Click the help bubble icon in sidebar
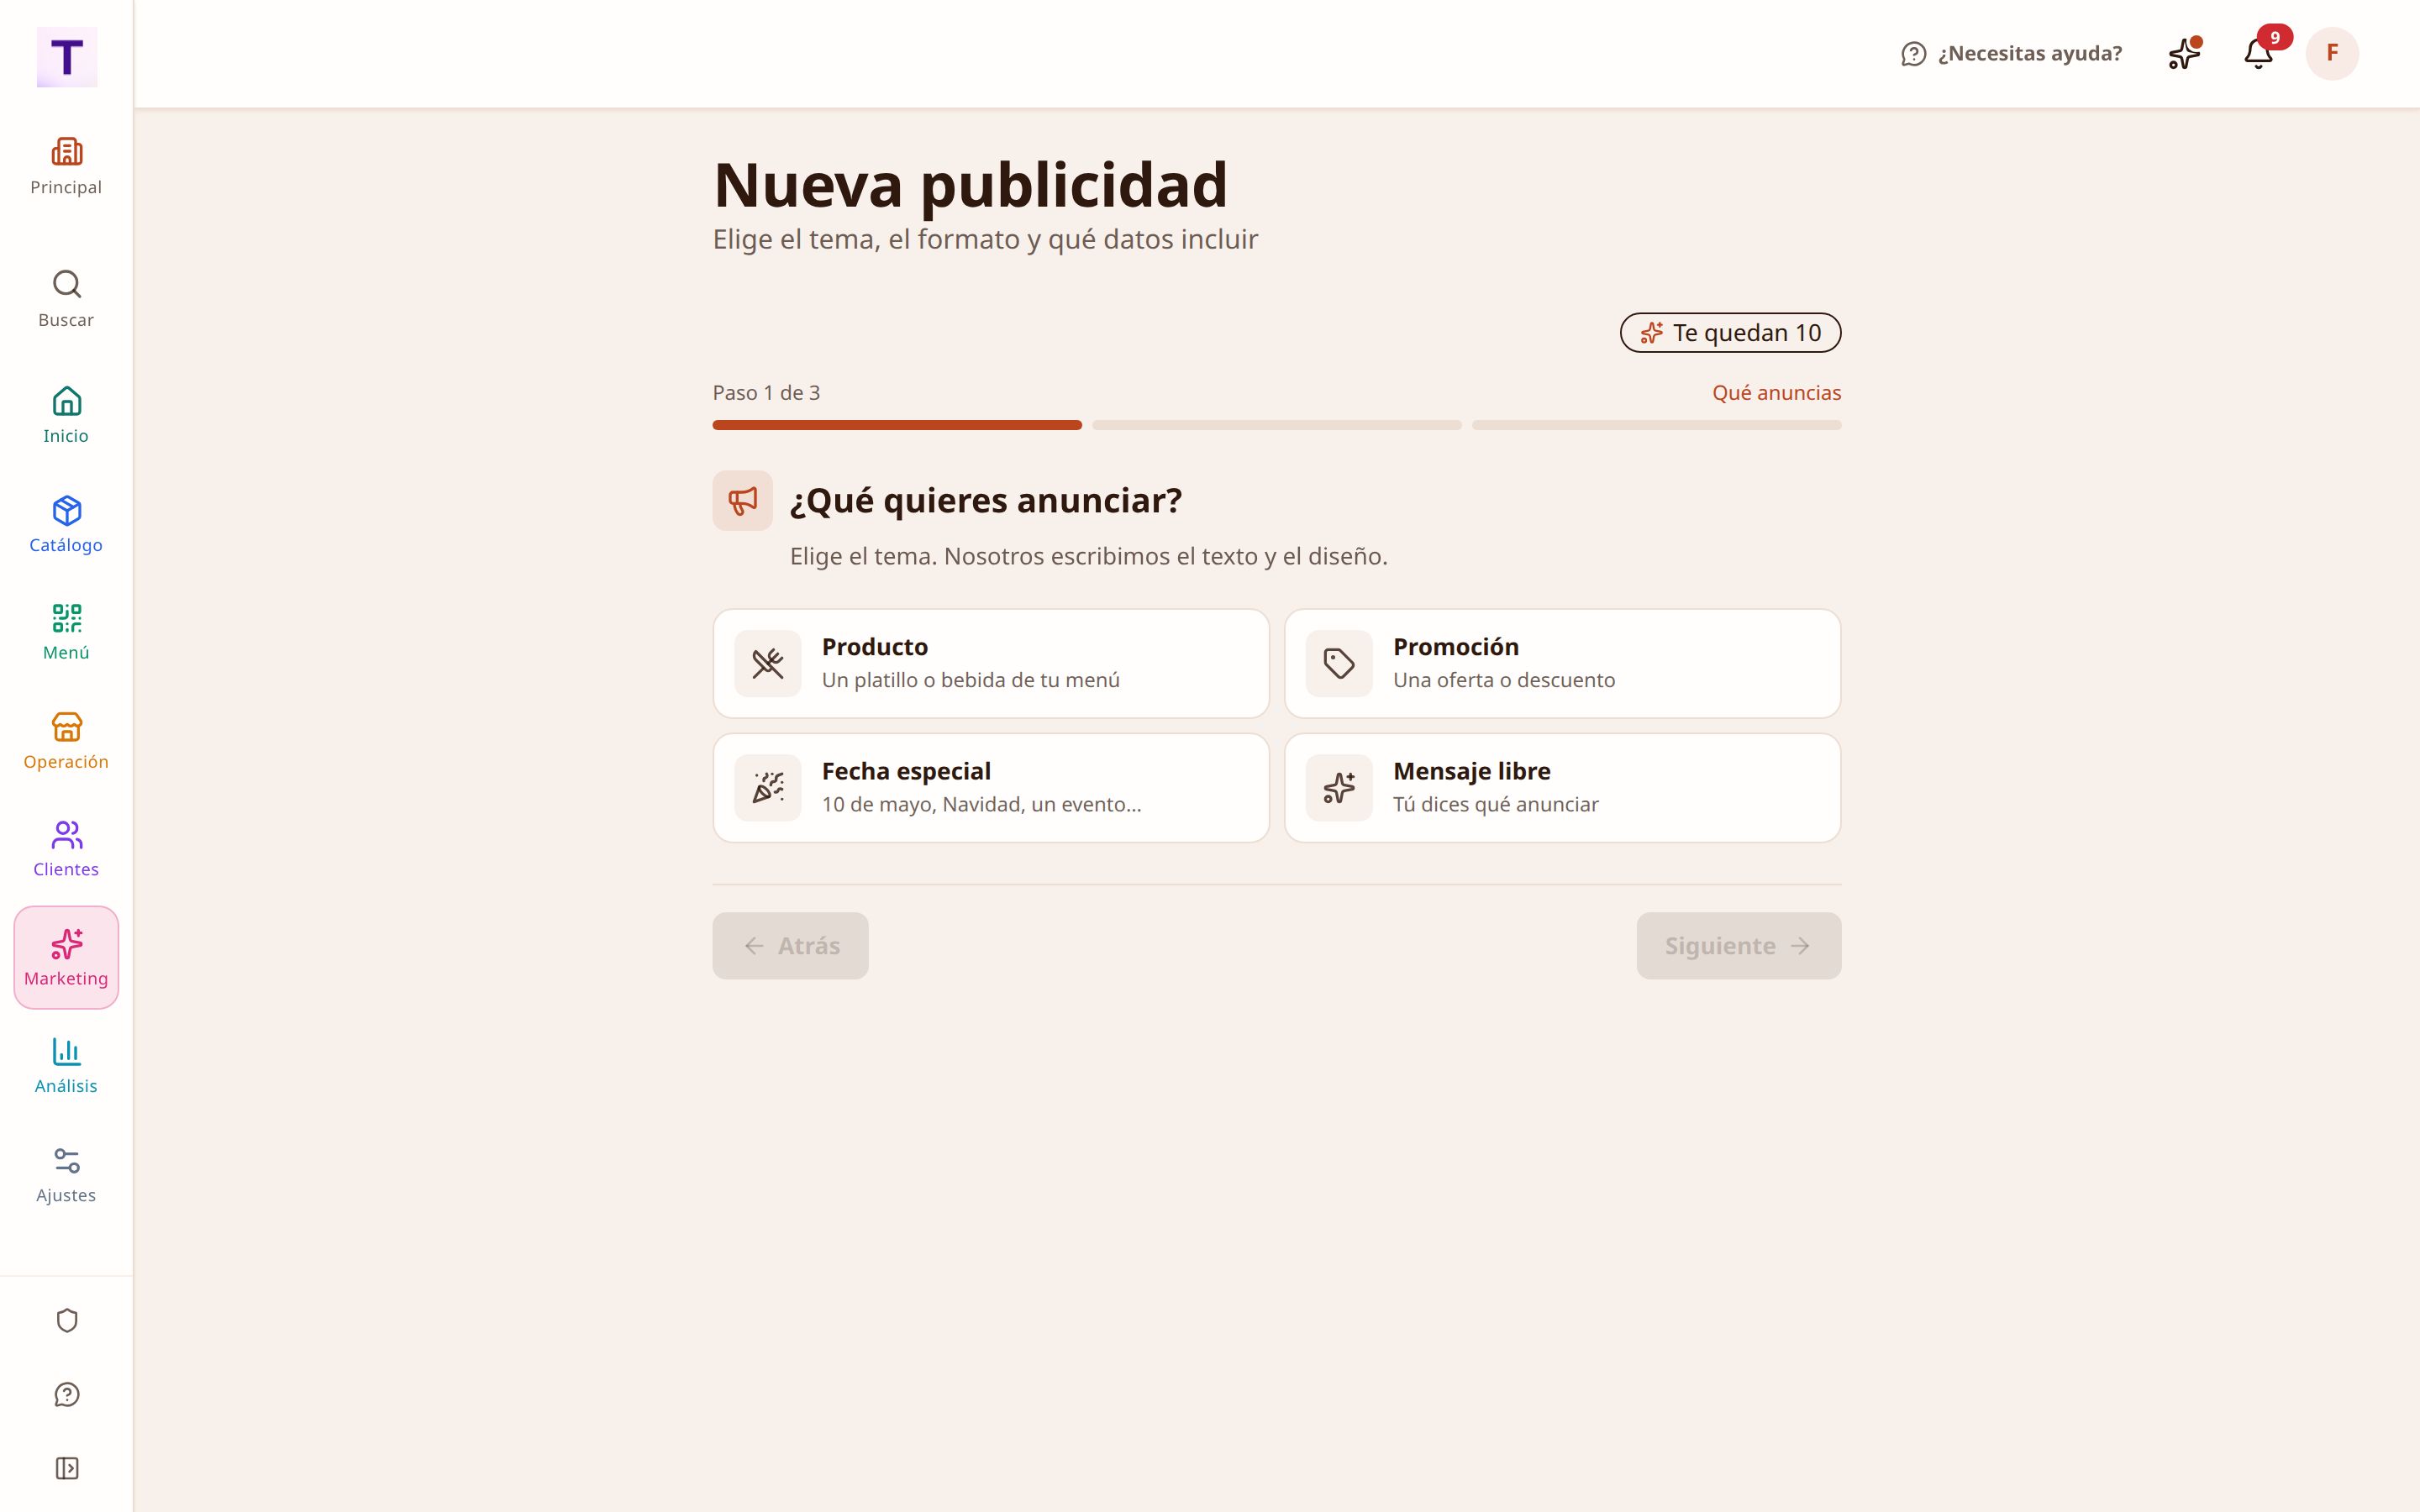The image size is (2420, 1512). [x=67, y=1394]
